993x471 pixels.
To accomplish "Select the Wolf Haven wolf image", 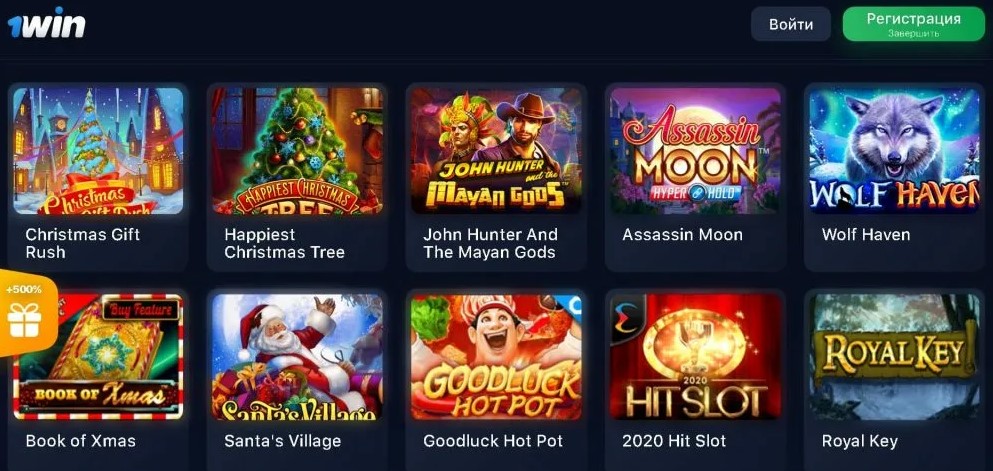I will click(x=894, y=151).
